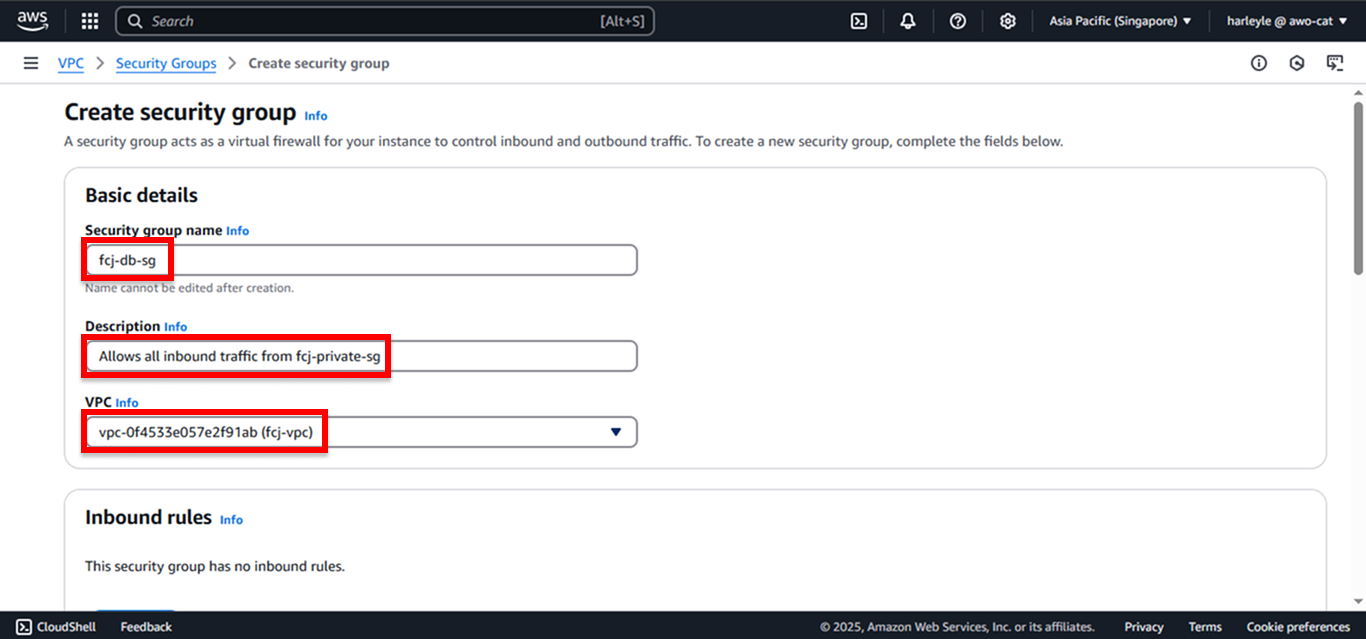The height and width of the screenshot is (639, 1366).
Task: Open the screen assistant icon at top right
Action: point(1335,63)
